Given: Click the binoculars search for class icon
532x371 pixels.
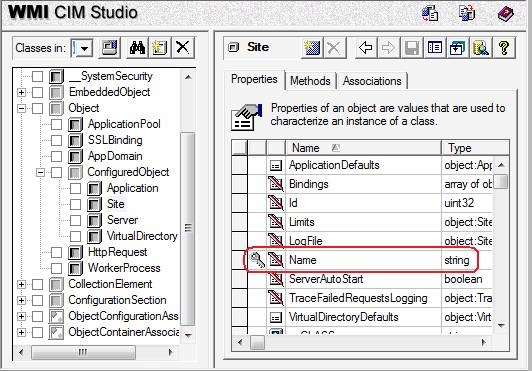Looking at the screenshot, I should click(137, 48).
